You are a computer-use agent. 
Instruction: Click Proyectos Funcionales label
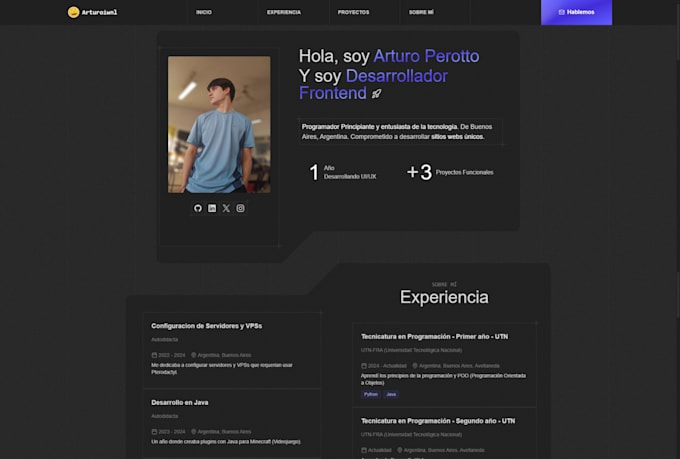pos(464,172)
